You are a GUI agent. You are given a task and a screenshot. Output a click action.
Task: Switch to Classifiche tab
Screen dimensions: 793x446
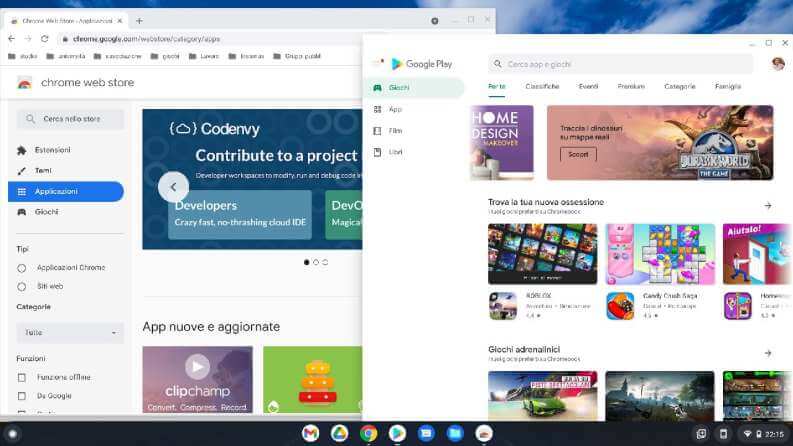[x=542, y=86]
